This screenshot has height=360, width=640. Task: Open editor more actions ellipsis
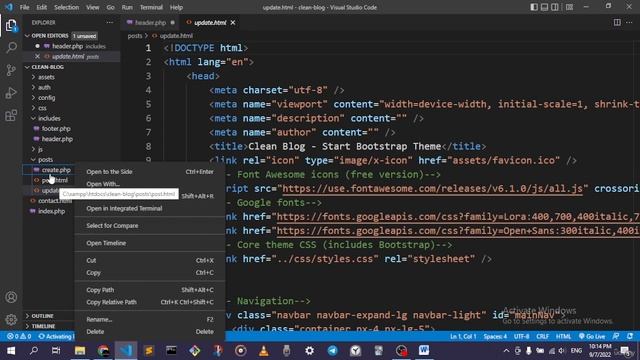coord(629,22)
